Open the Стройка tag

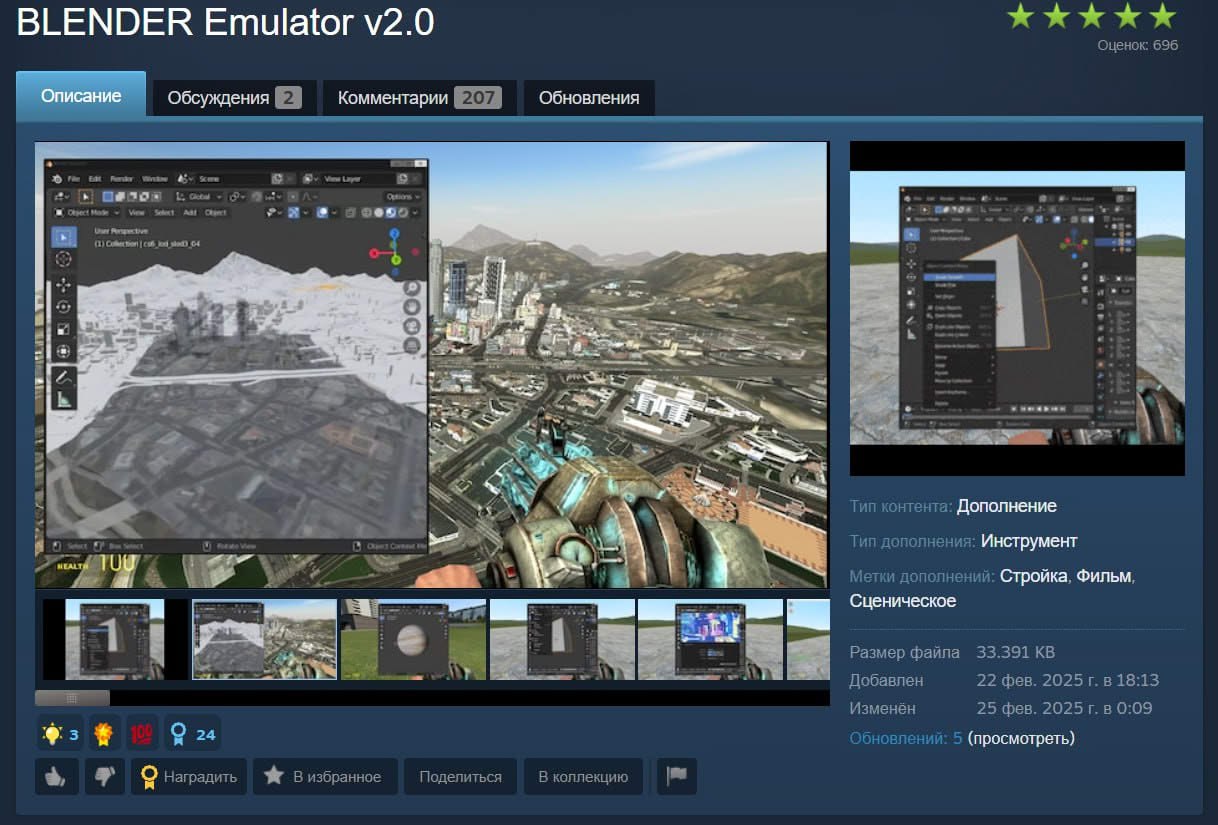[1034, 576]
